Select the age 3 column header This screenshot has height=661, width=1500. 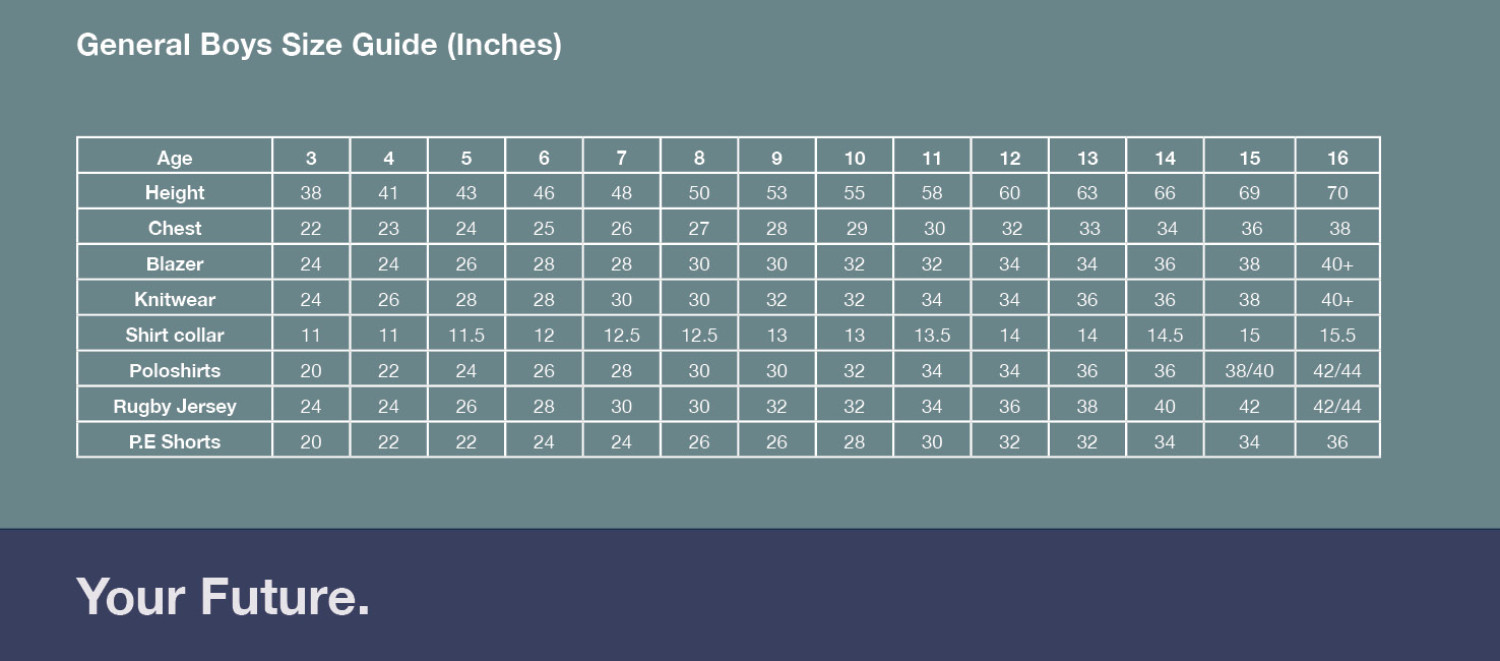point(311,158)
